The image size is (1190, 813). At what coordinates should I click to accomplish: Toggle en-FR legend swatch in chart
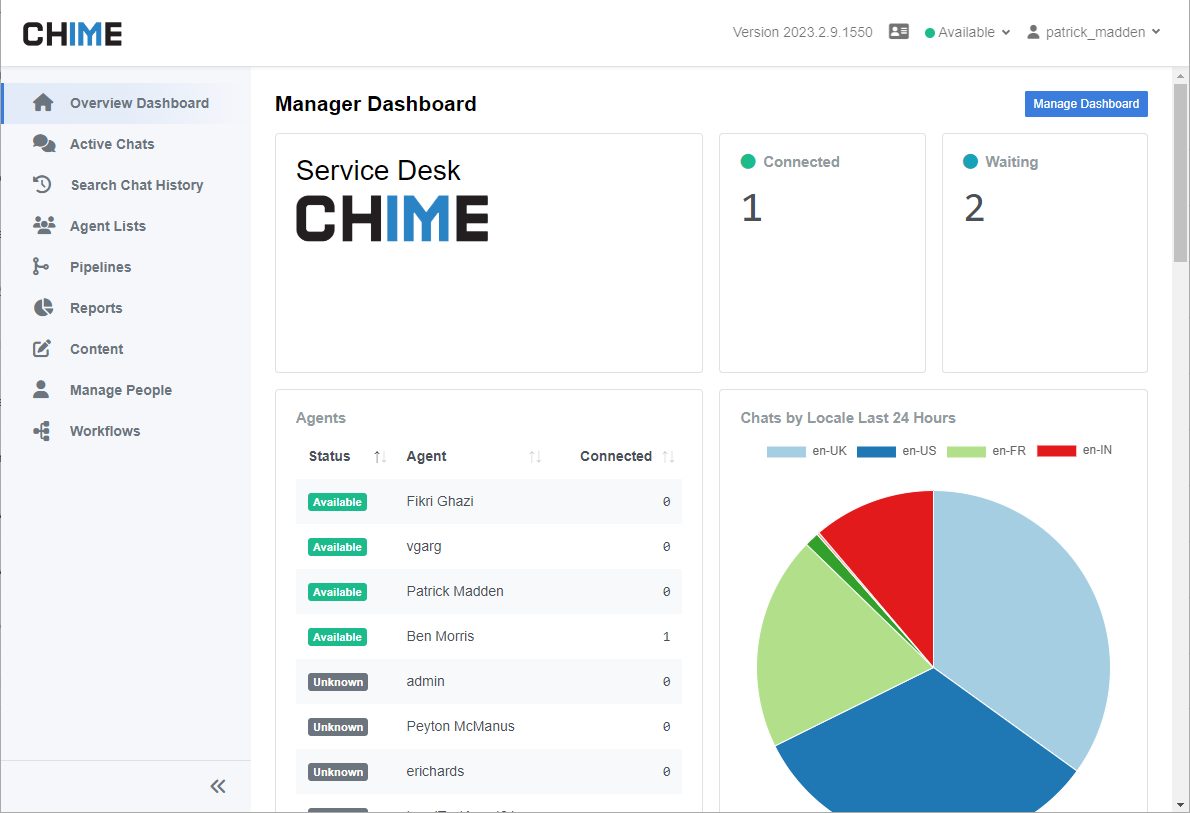pyautogui.click(x=966, y=451)
